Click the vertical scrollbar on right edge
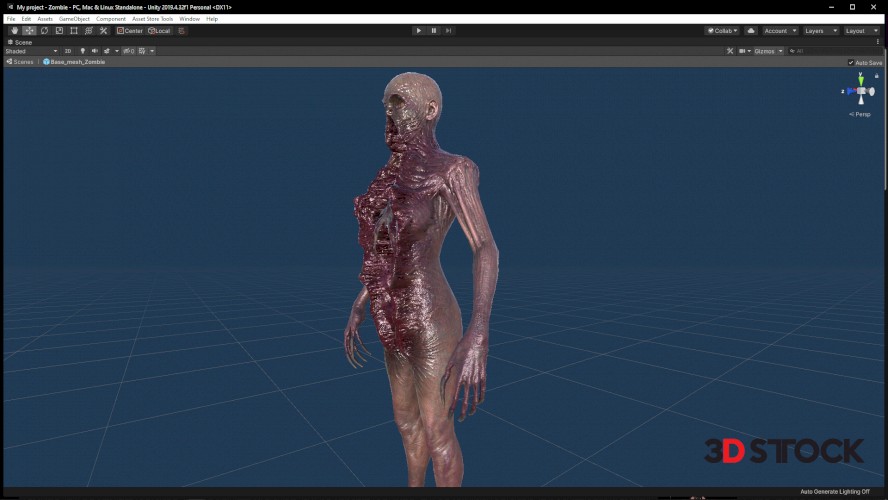 (x=885, y=119)
